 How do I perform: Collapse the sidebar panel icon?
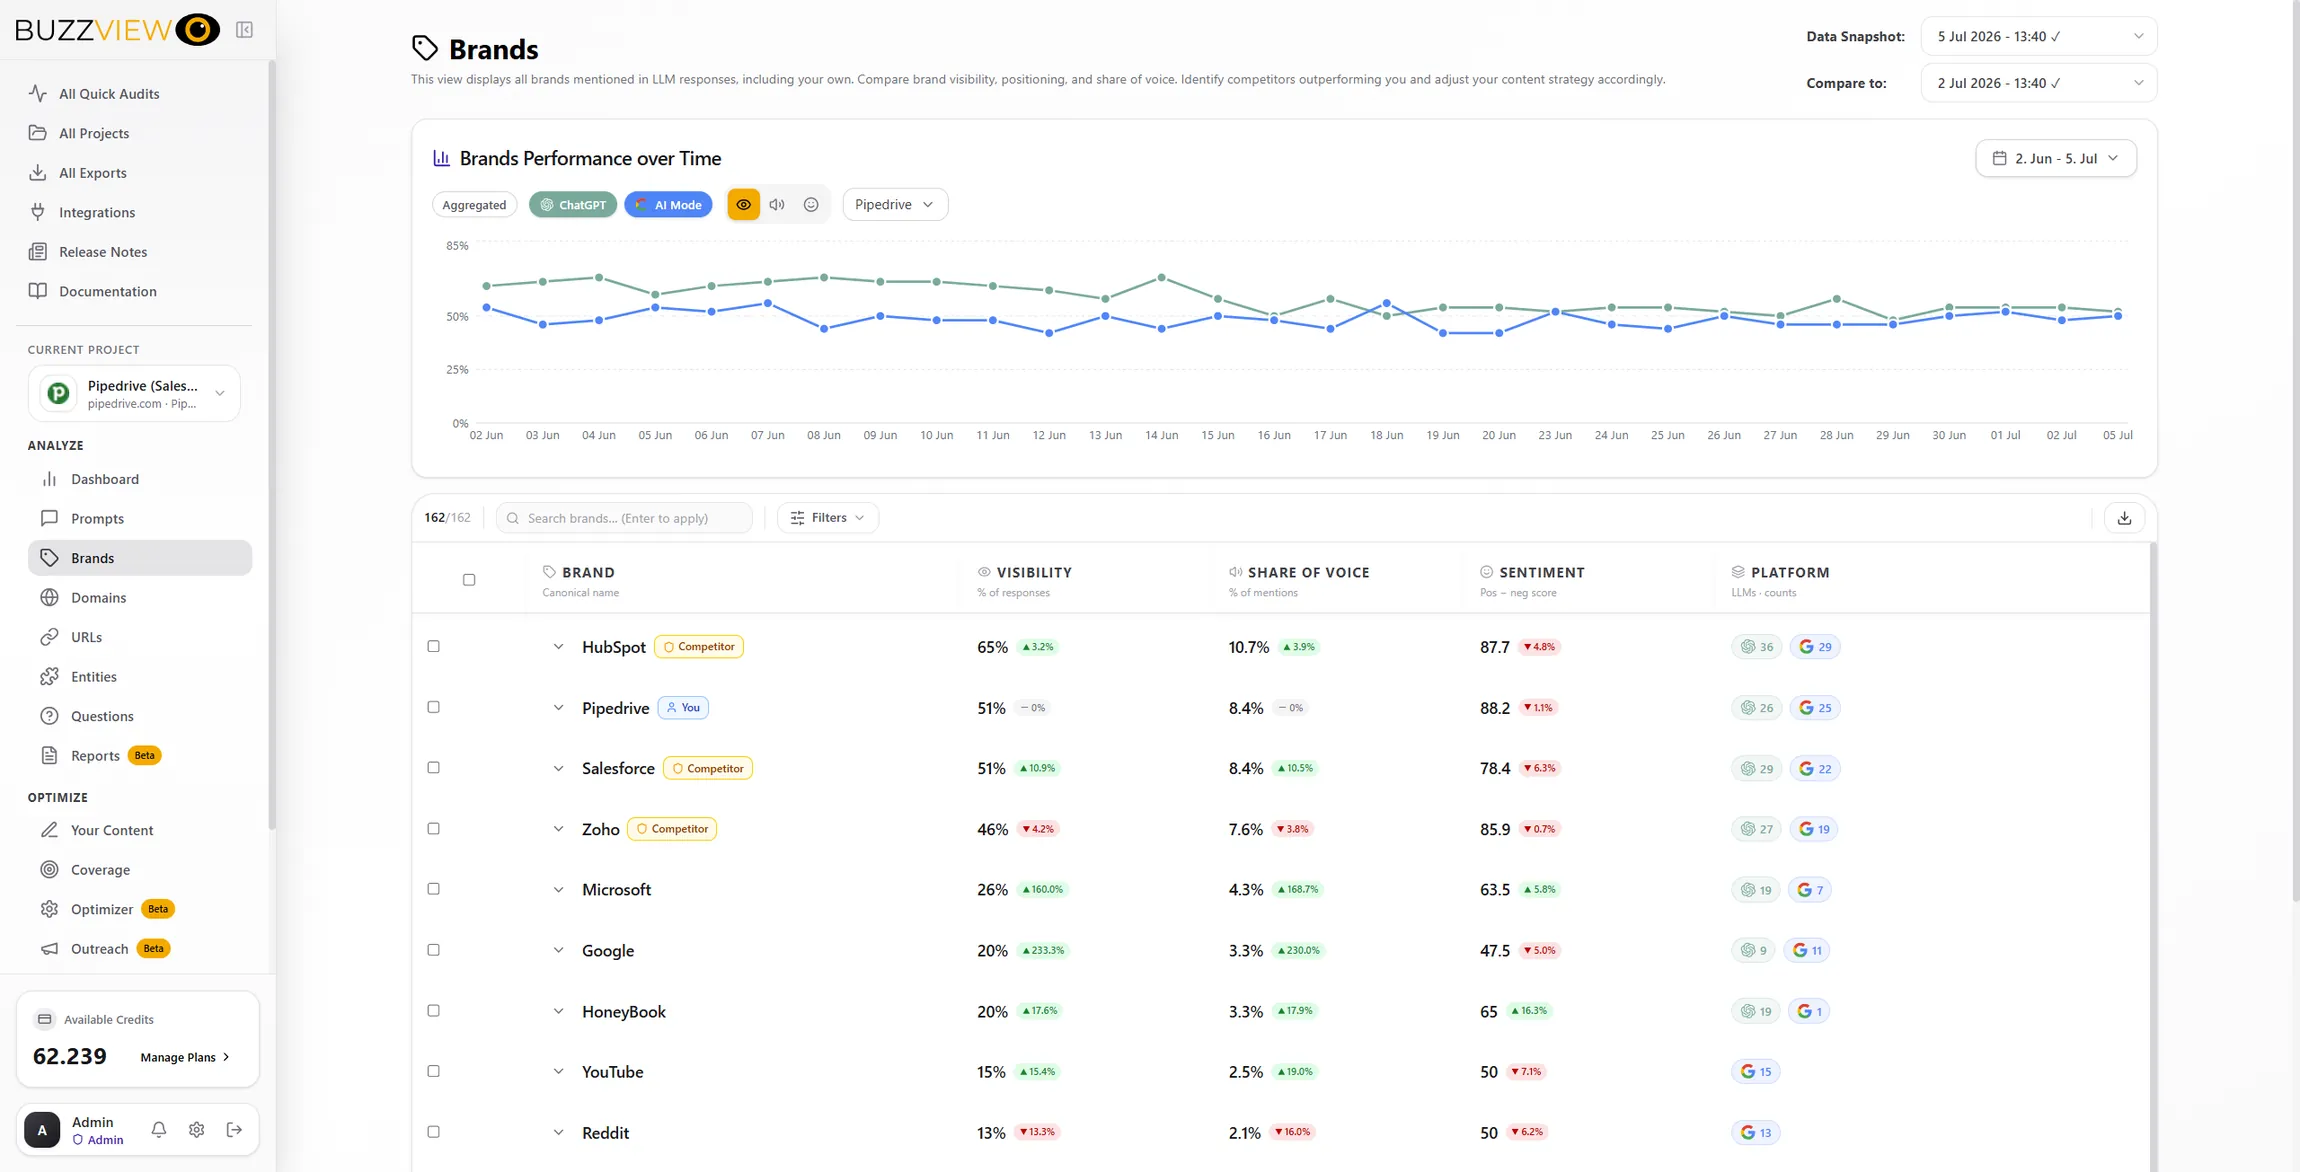click(244, 30)
